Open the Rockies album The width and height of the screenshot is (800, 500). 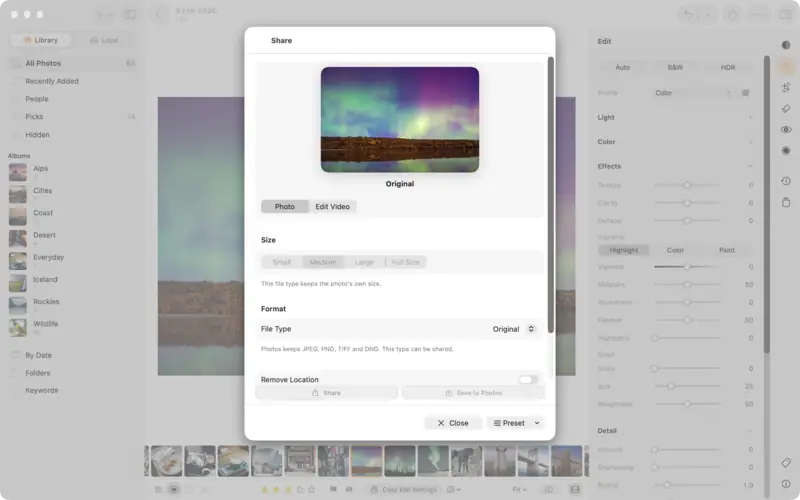click(x=73, y=306)
